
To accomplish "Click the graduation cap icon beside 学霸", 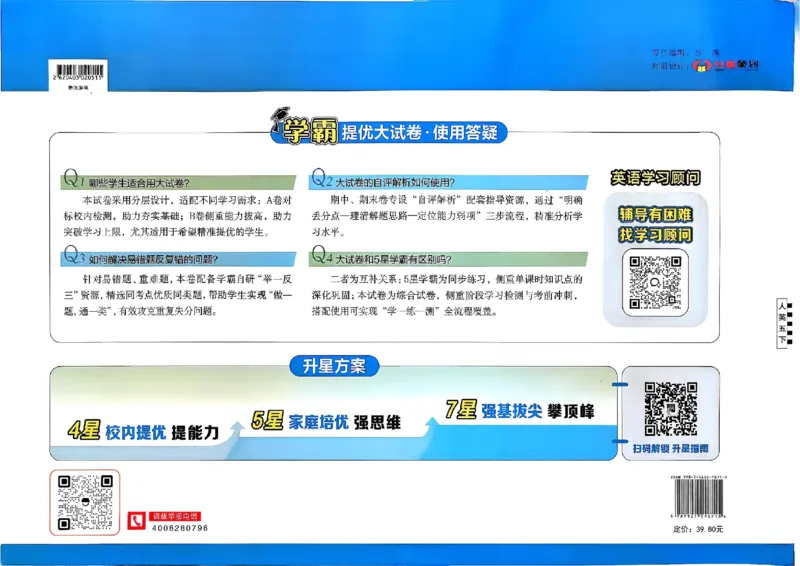I will (280, 119).
